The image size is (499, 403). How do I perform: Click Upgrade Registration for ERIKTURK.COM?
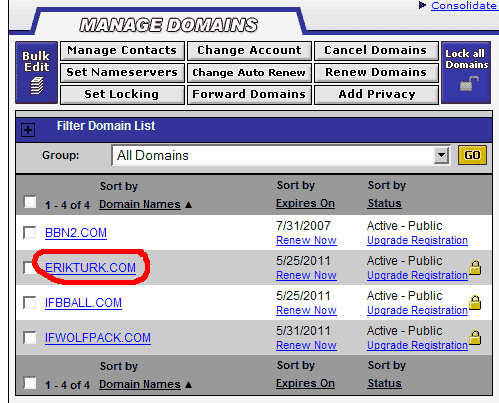pos(417,275)
